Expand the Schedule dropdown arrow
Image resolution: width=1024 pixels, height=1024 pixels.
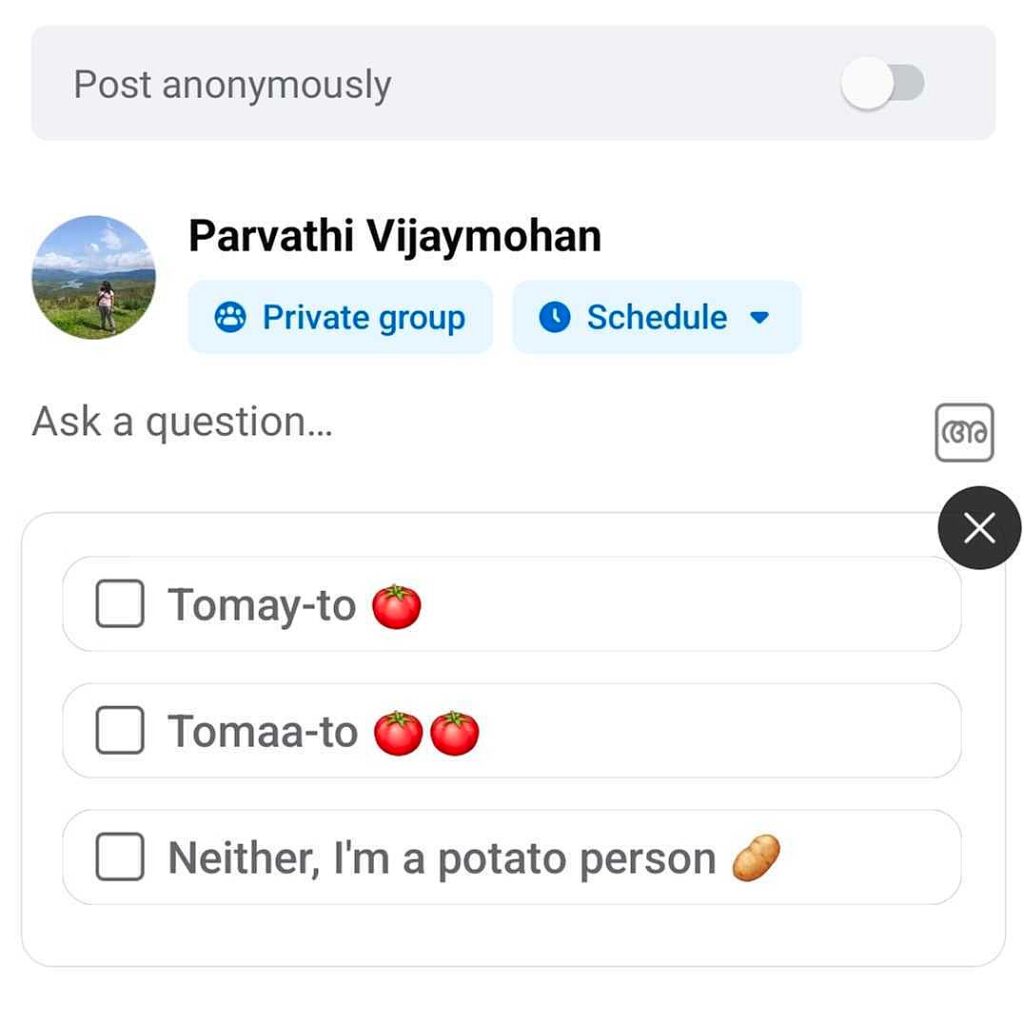760,318
